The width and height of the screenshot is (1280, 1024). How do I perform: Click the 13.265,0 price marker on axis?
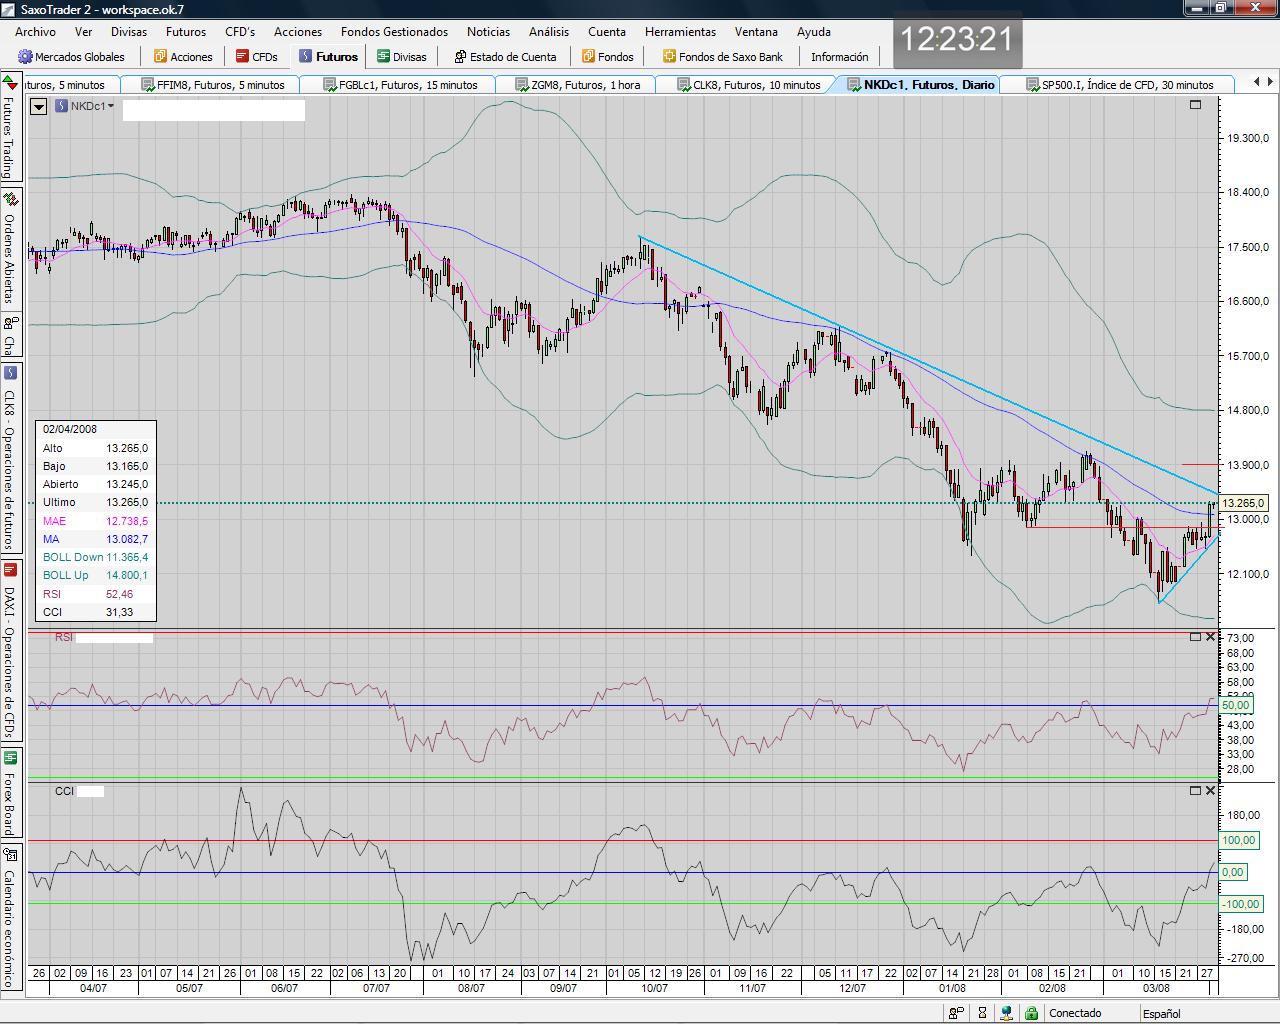1245,503
